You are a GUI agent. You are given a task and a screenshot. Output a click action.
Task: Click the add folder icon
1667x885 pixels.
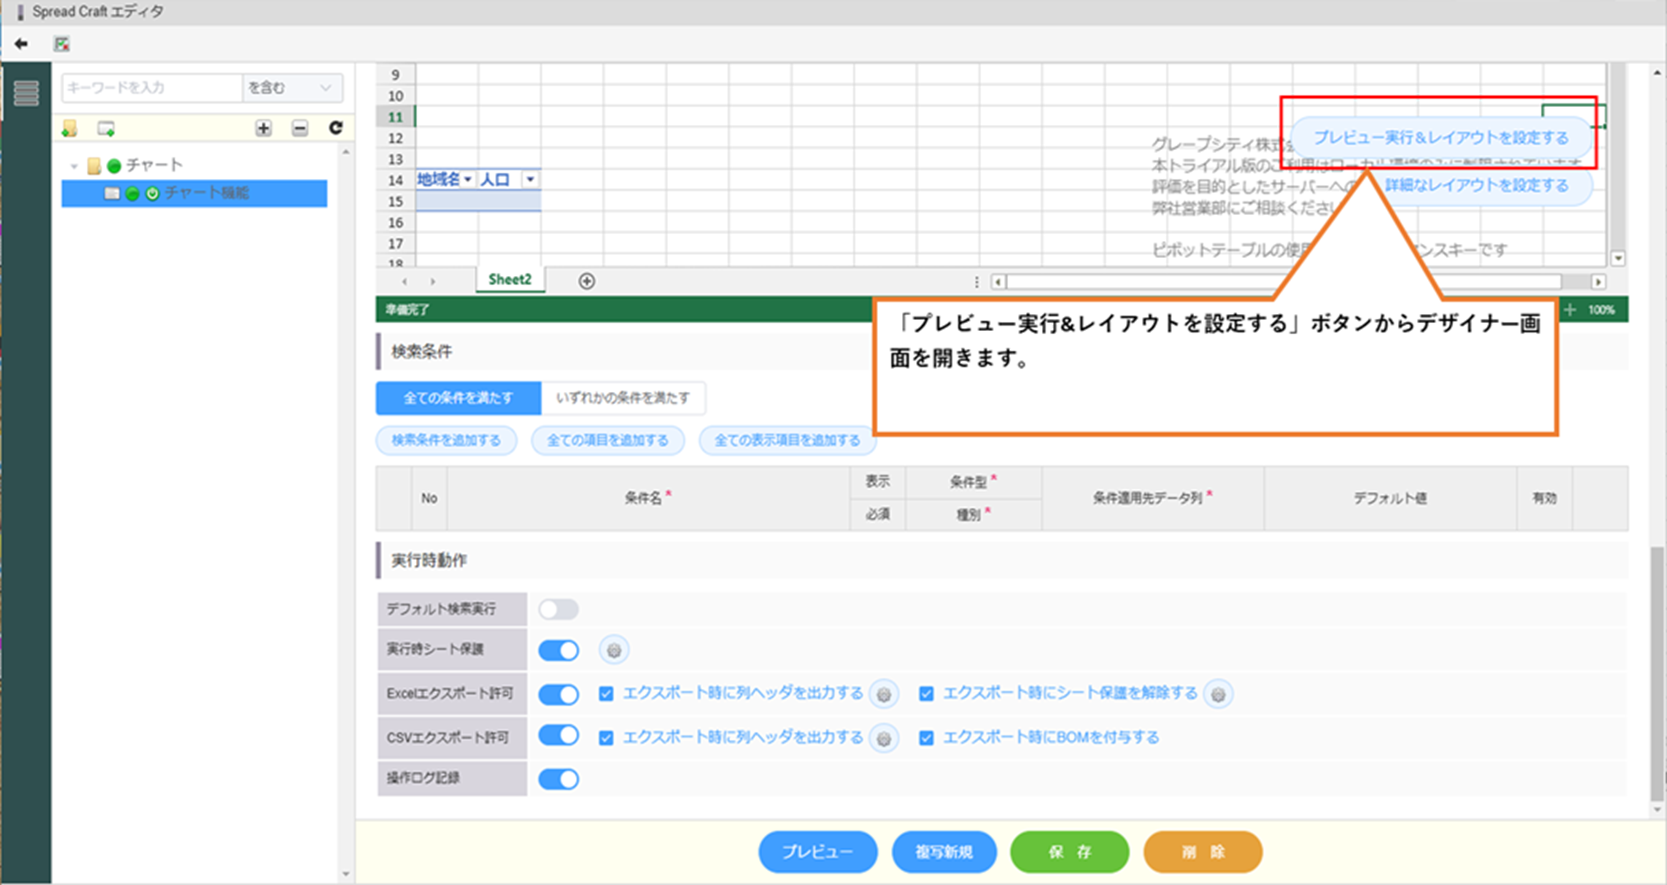[69, 129]
